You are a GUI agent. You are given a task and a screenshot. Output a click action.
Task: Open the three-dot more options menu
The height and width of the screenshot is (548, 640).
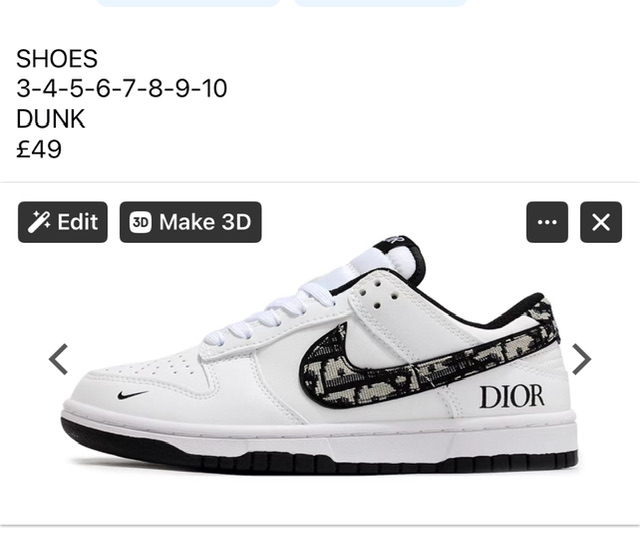pos(547,222)
